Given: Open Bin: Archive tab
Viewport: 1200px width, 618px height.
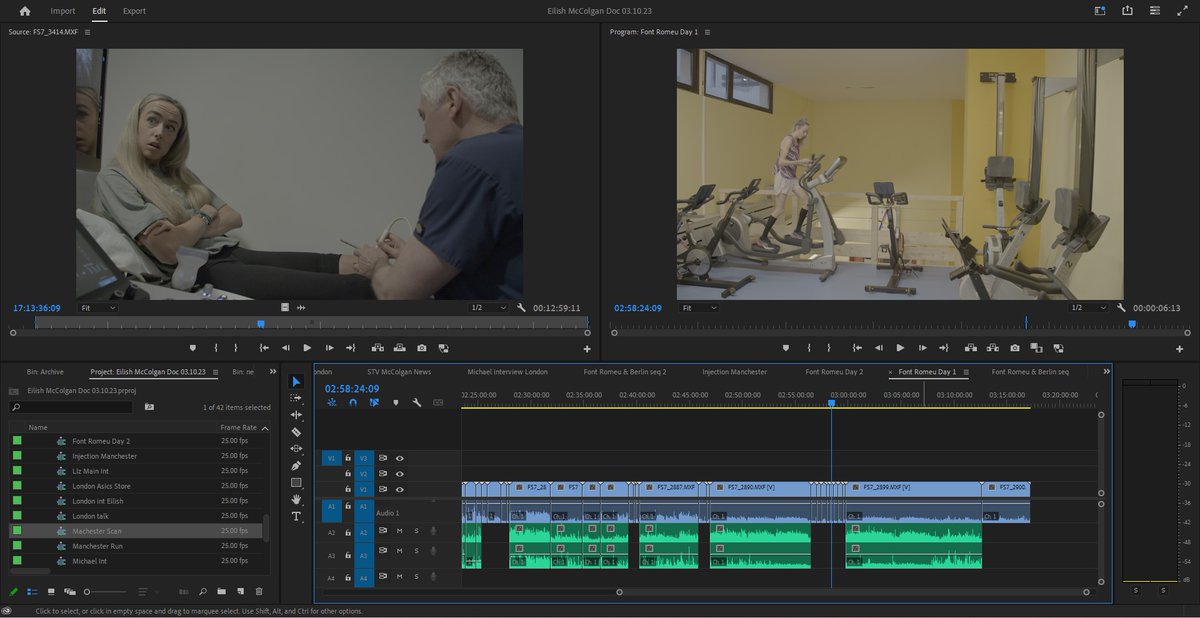Looking at the screenshot, I should pos(45,372).
